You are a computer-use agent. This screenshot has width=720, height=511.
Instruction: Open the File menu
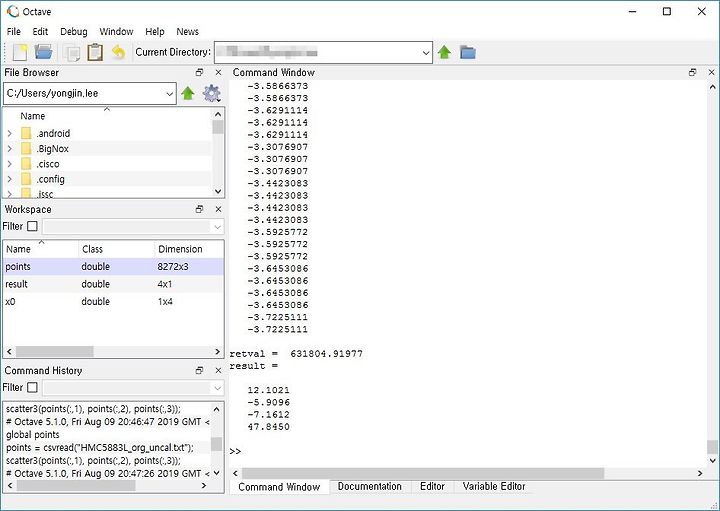click(x=14, y=32)
